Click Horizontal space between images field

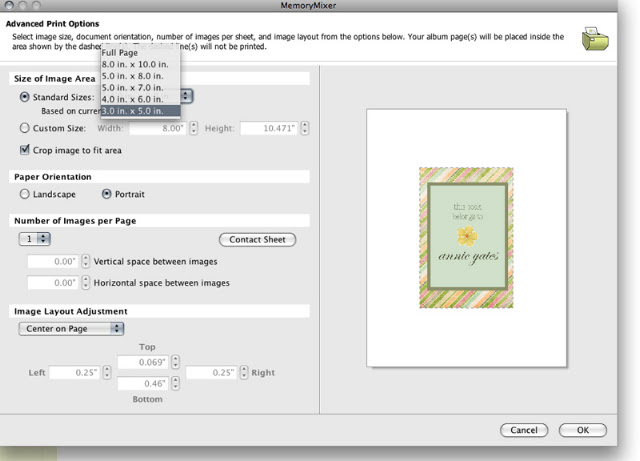pos(53,283)
